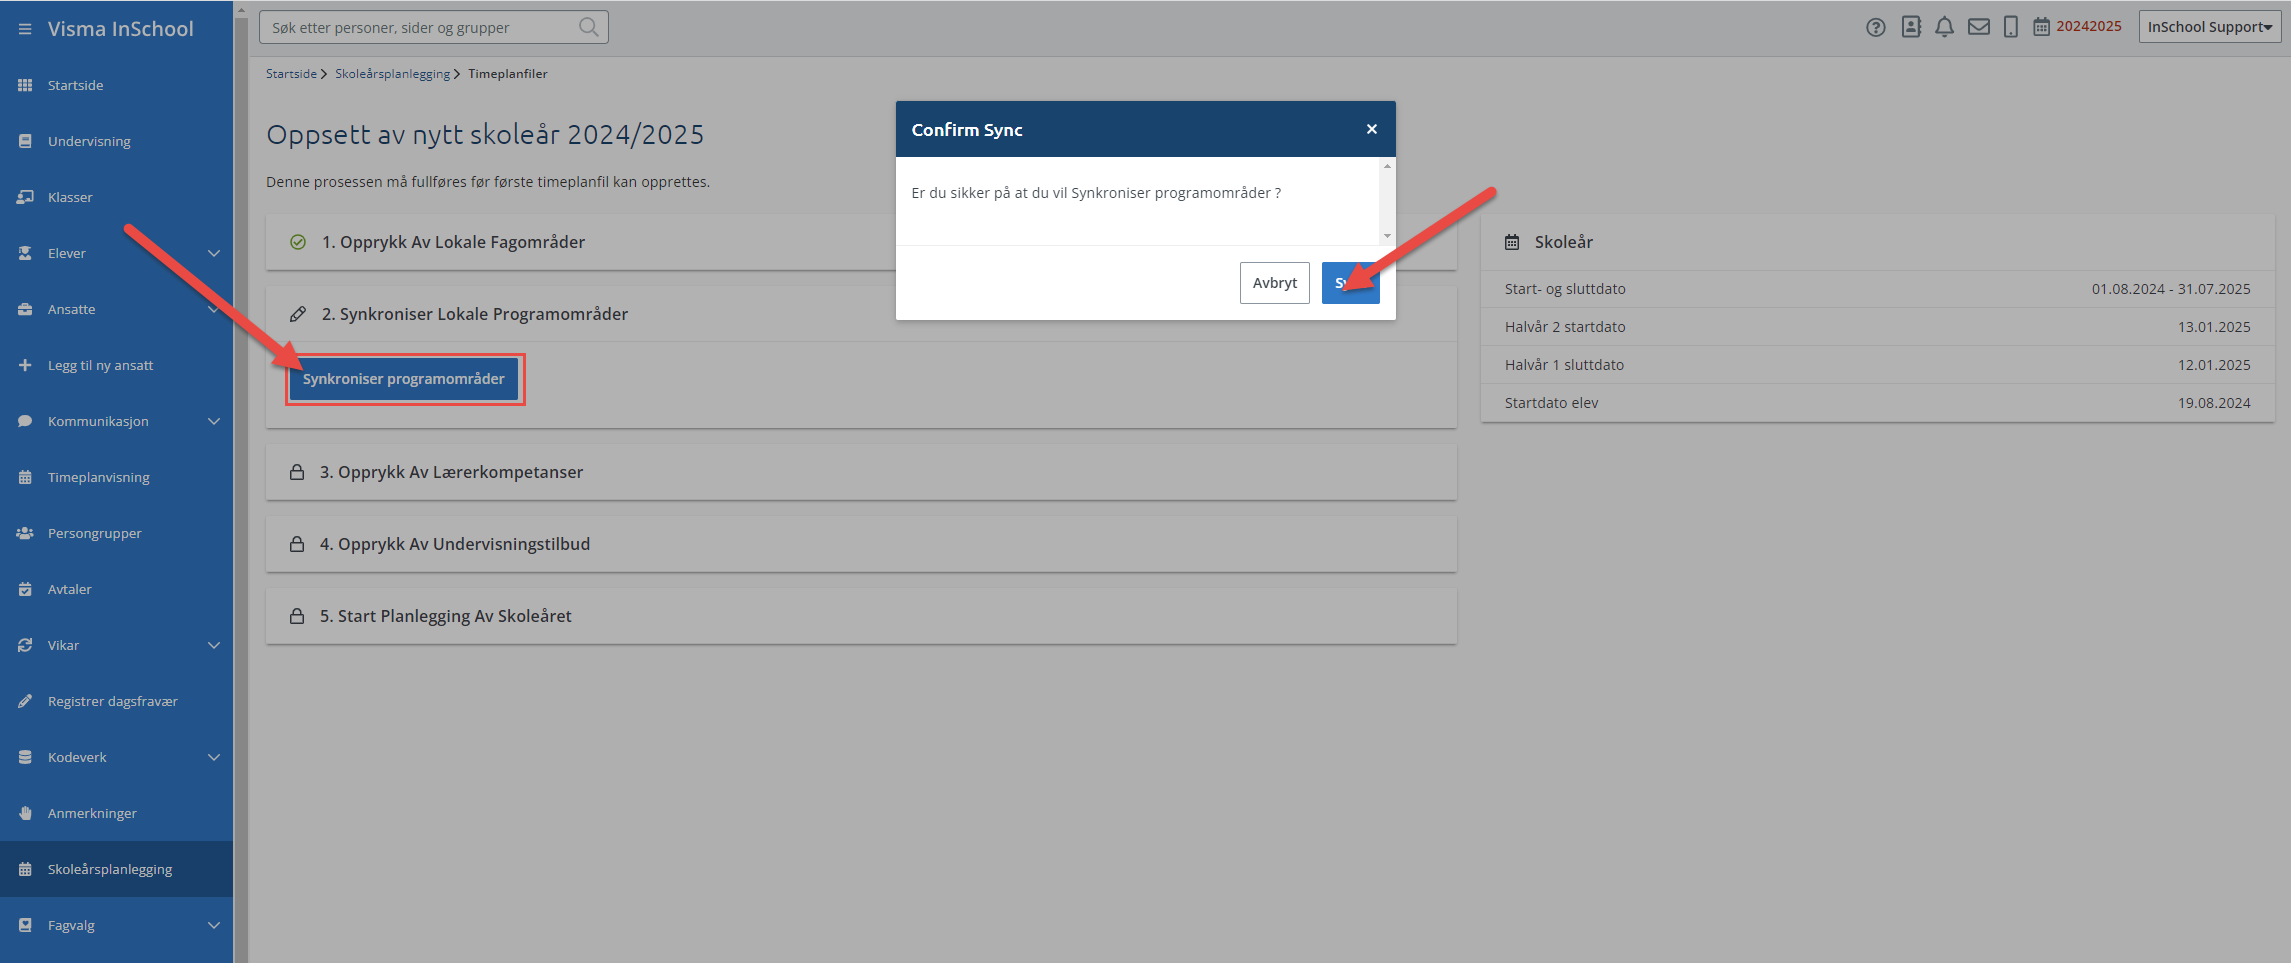Viewport: 2291px width, 963px height.
Task: Click the calendar icon beside 20242025
Action: coord(2041,27)
